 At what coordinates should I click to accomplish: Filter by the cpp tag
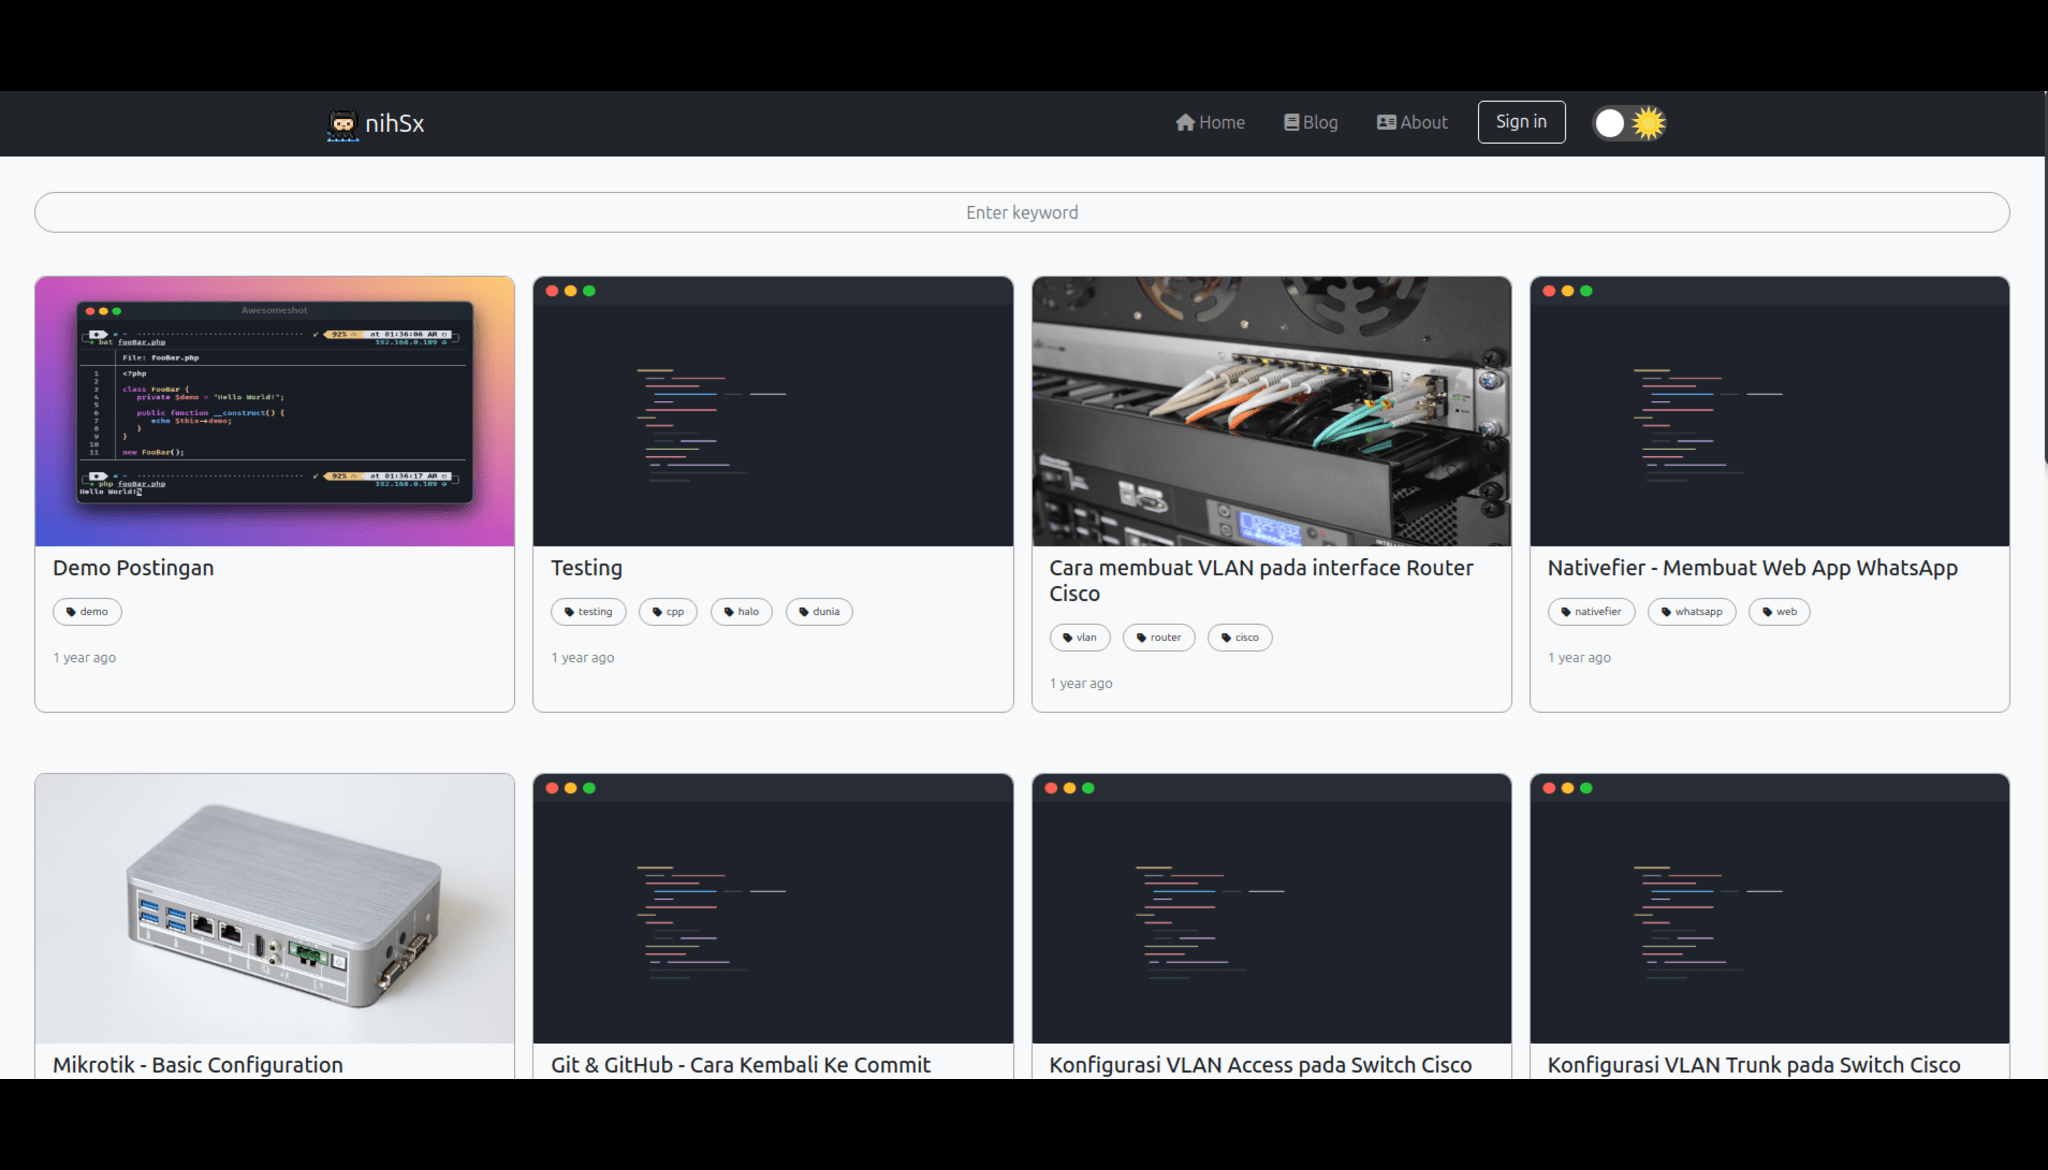click(668, 612)
